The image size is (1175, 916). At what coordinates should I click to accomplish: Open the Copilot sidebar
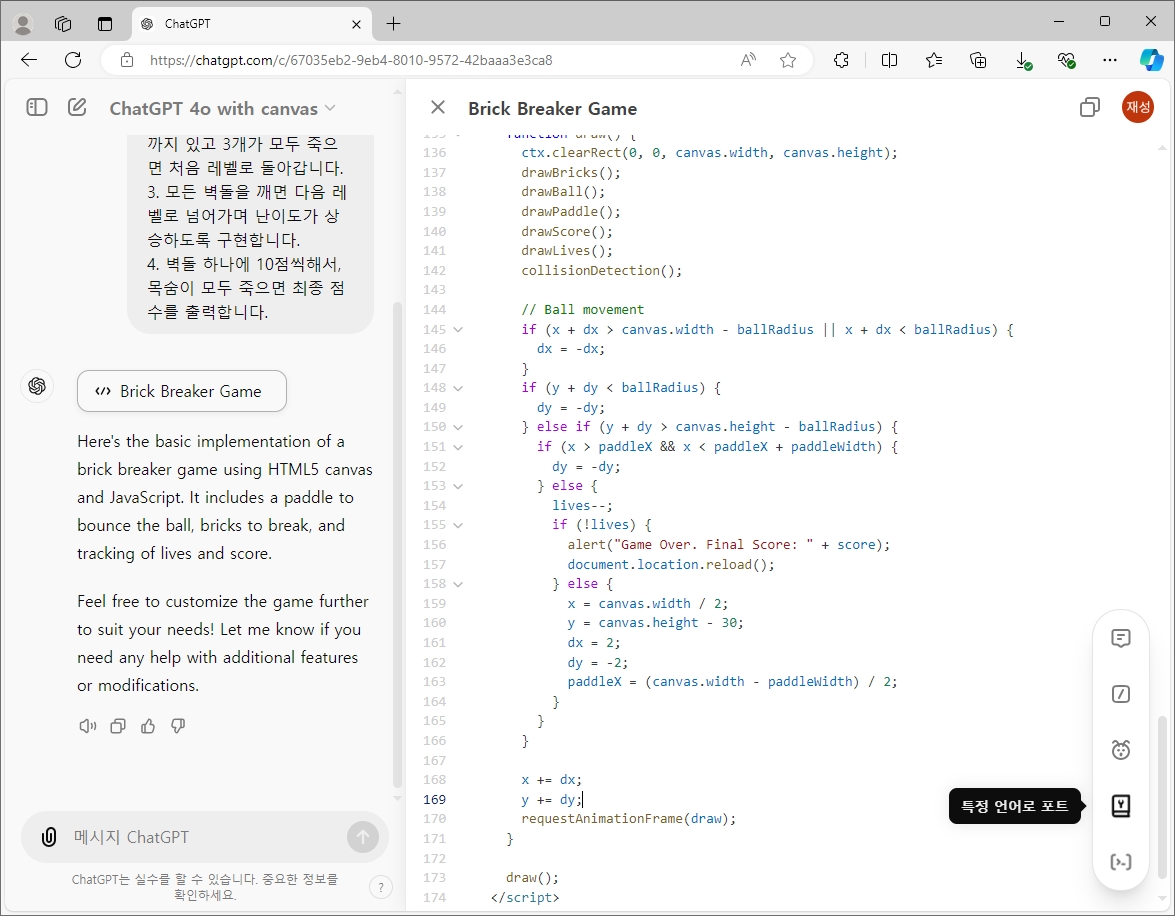[1152, 60]
